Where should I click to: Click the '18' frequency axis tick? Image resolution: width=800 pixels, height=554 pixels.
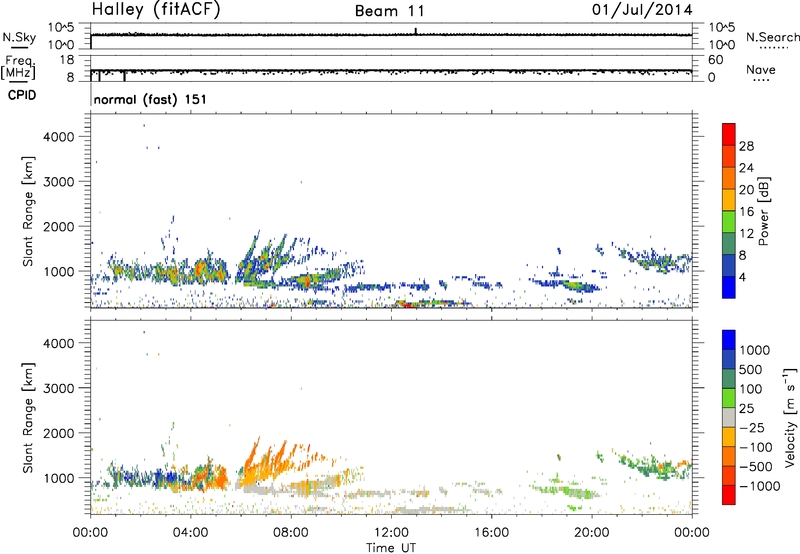tap(68, 60)
